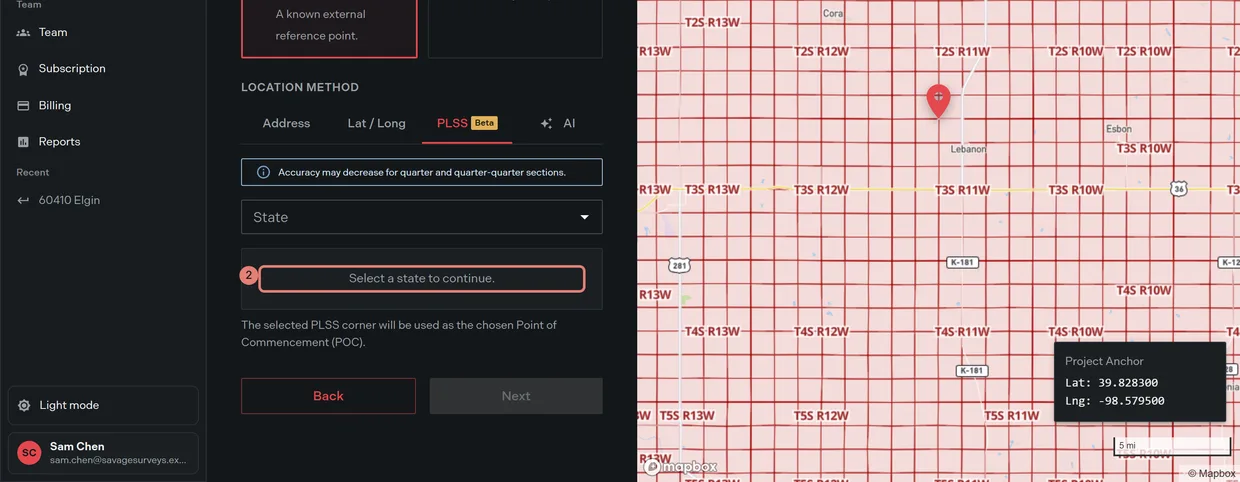Screen dimensions: 1240x482
Task: Select the known external reference point card
Action: point(329,28)
